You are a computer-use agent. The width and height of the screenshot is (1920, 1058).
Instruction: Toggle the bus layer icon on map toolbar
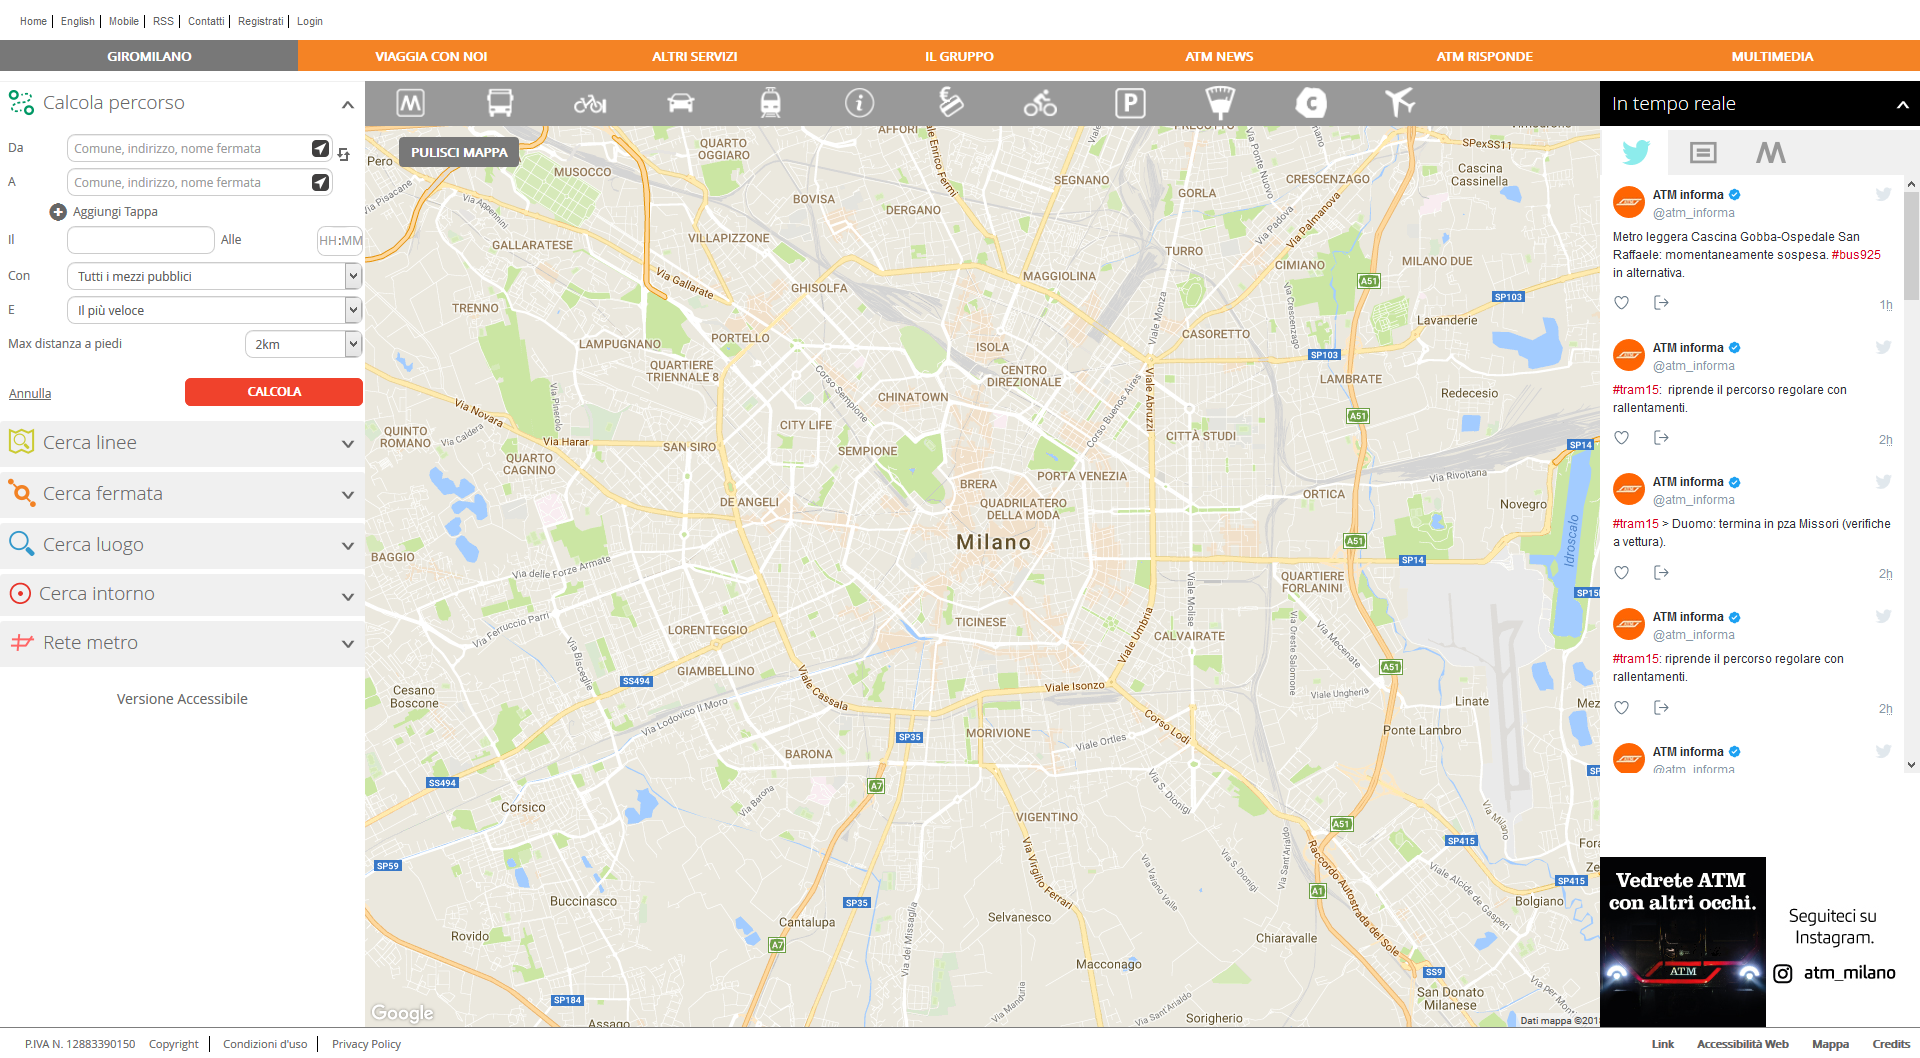point(500,103)
